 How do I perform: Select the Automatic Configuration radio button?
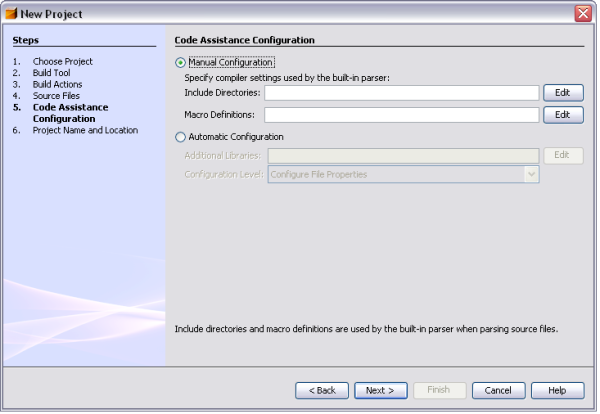coord(181,137)
